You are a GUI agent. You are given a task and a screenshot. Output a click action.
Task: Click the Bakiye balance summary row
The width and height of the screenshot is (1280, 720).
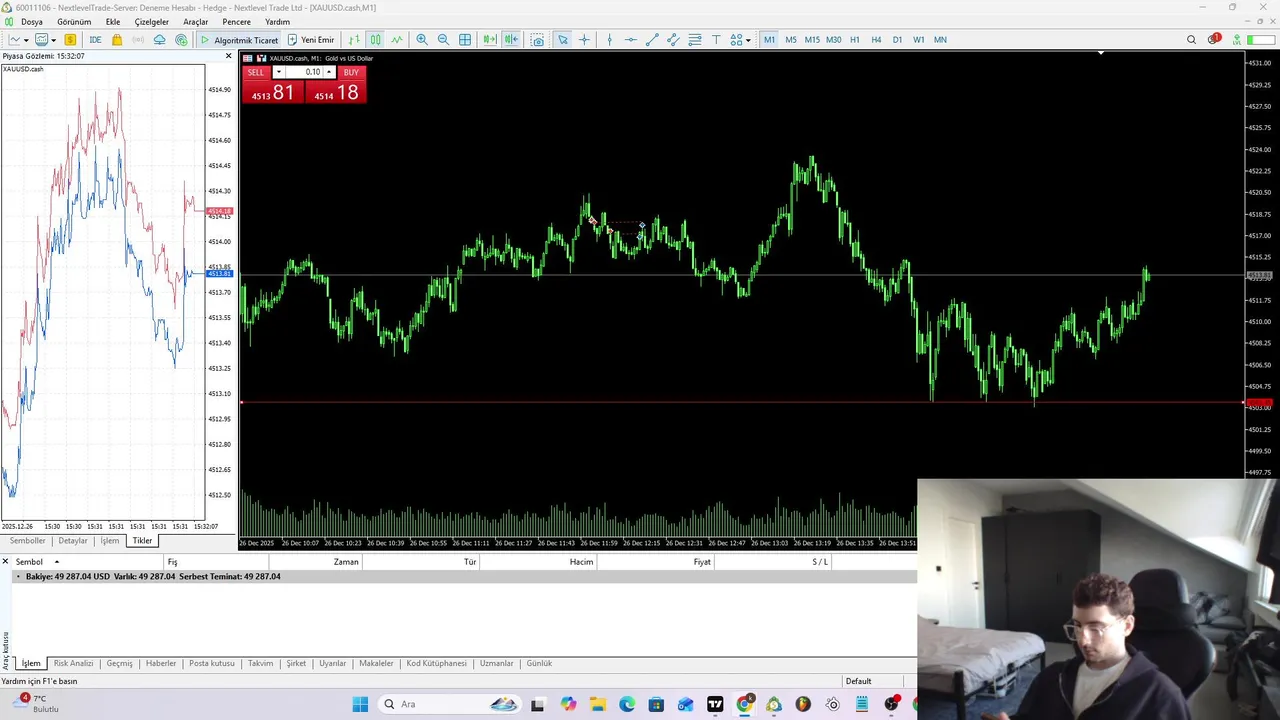tap(458, 577)
